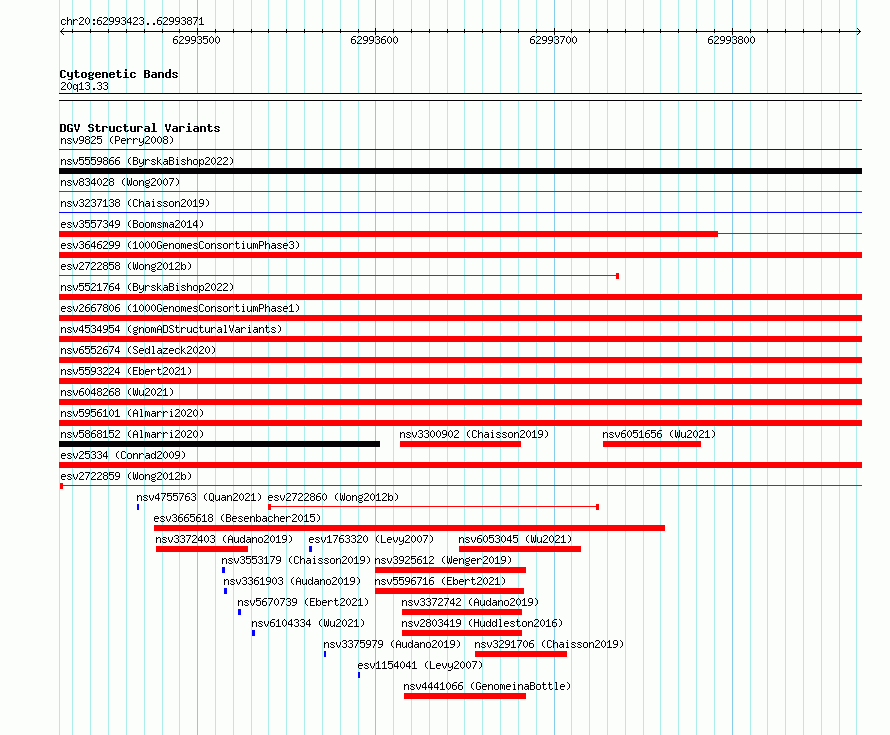The image size is (890, 735).
Task: Click esv2722859 (Wong2012b) label
Action: tap(126, 476)
